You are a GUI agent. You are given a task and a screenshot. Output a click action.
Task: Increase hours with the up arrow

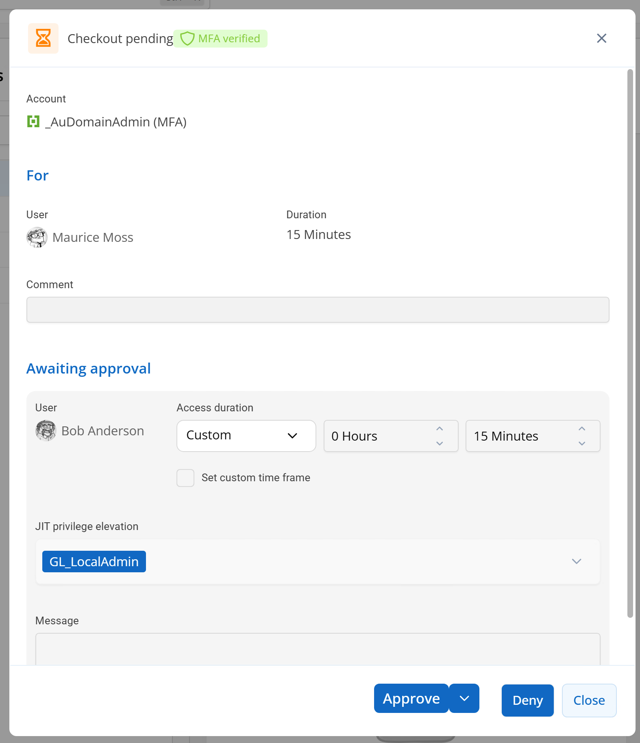tap(440, 428)
